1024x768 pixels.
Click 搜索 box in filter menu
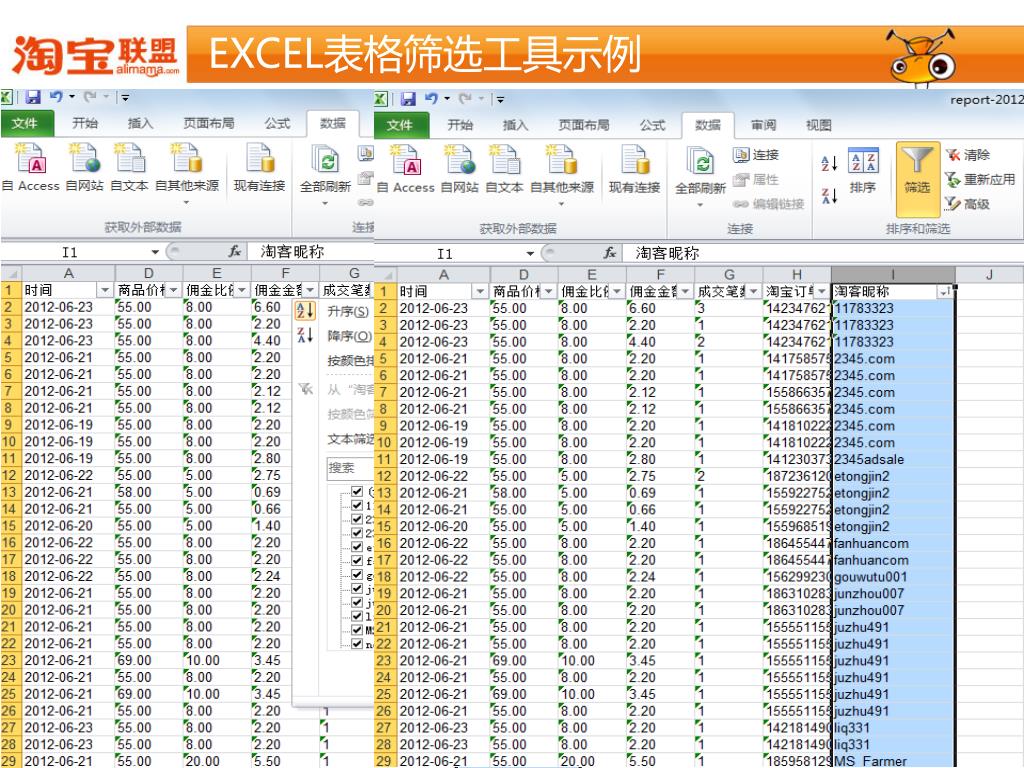pyautogui.click(x=350, y=468)
